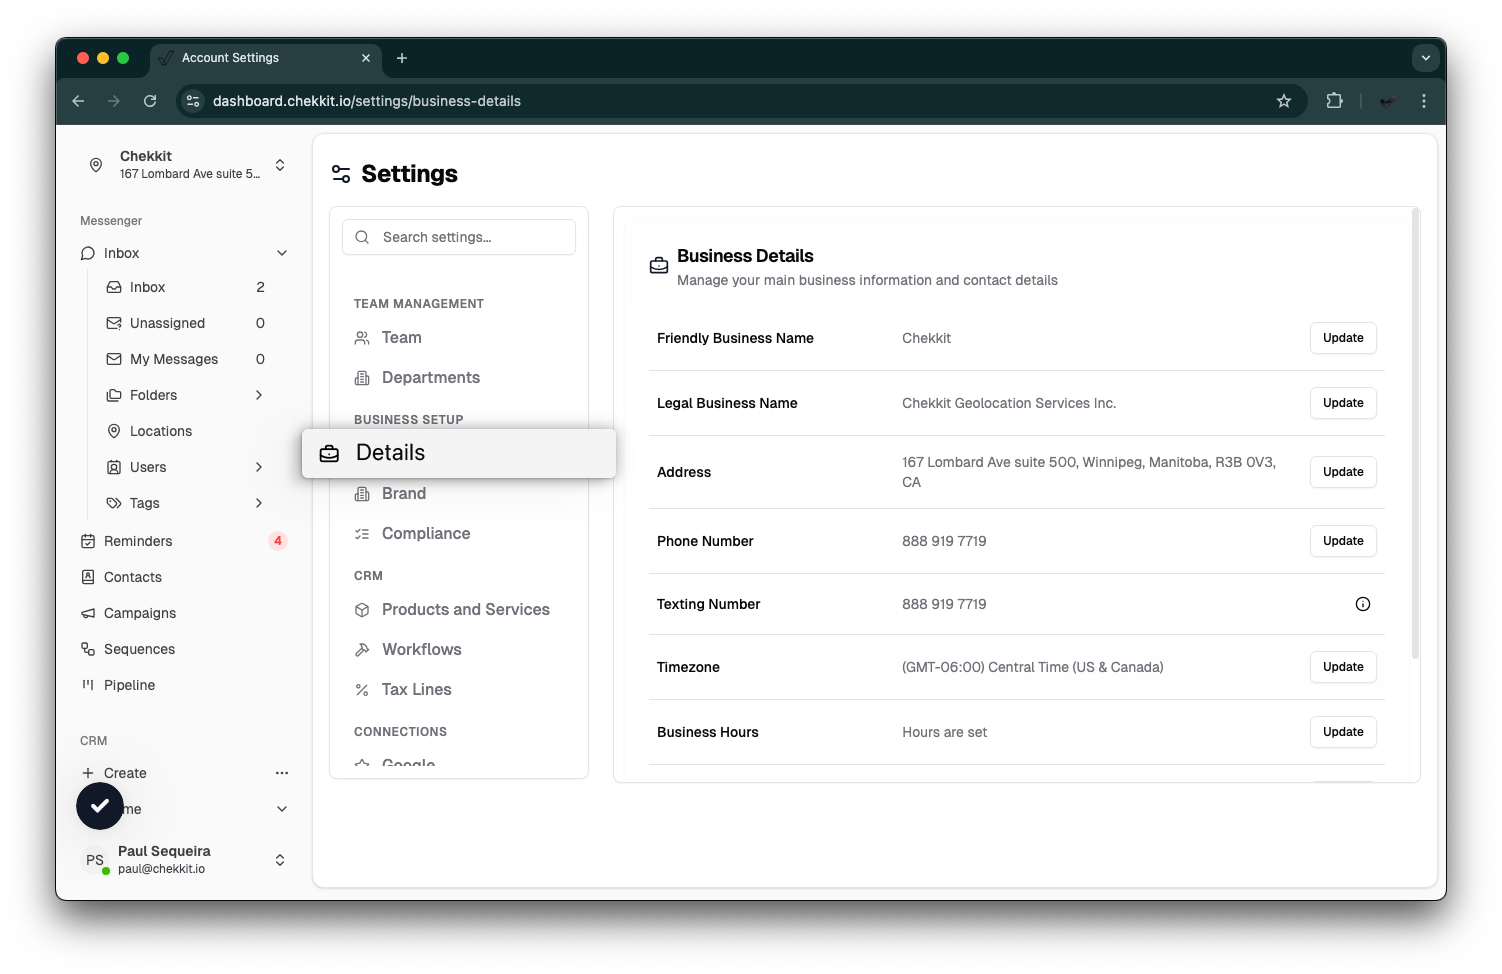Click the Tags label icon
The width and height of the screenshot is (1502, 974).
tap(114, 503)
